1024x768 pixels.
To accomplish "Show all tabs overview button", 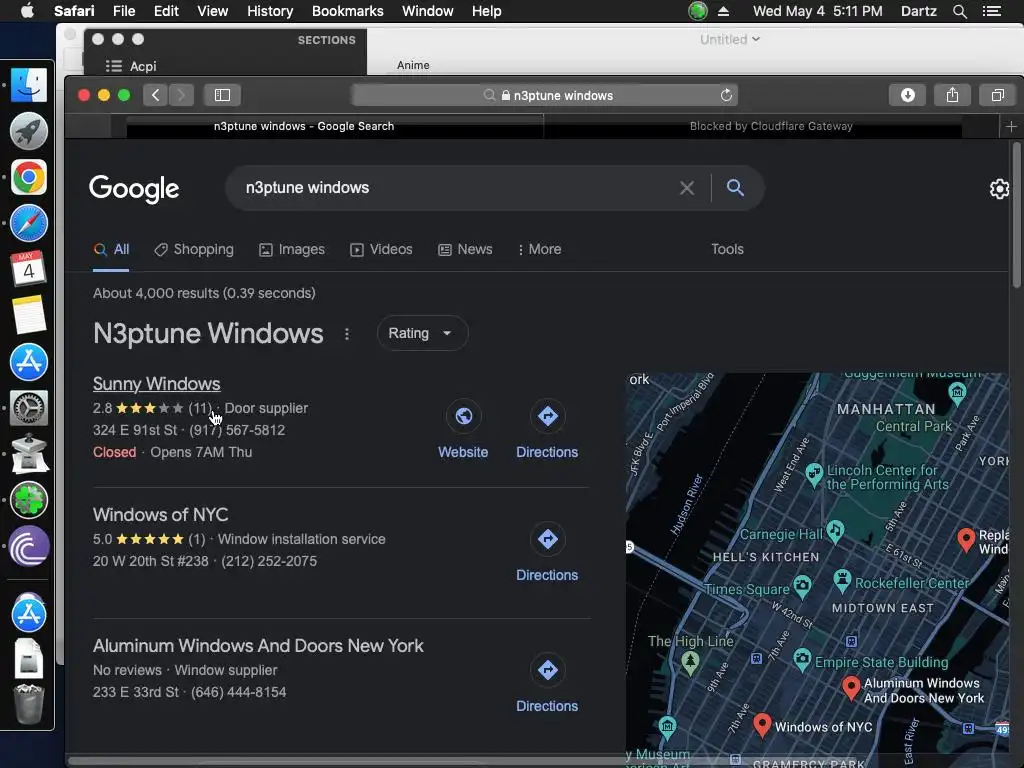I will [997, 95].
